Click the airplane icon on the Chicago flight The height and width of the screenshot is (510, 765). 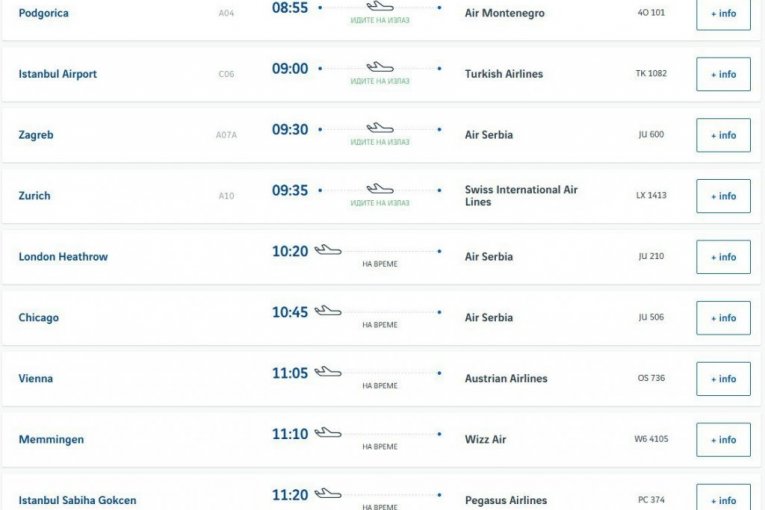[x=328, y=311]
